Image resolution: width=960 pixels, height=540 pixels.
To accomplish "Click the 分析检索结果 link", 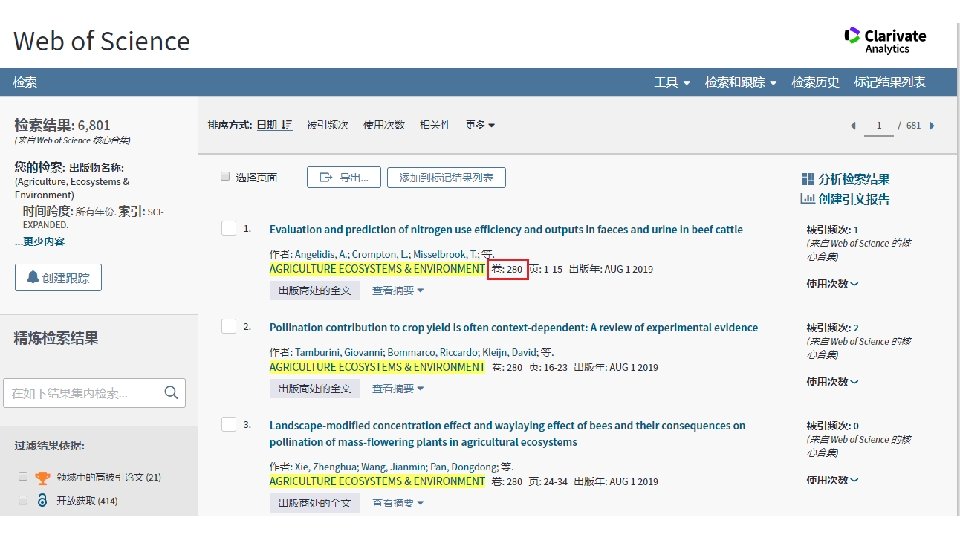I will [x=853, y=179].
